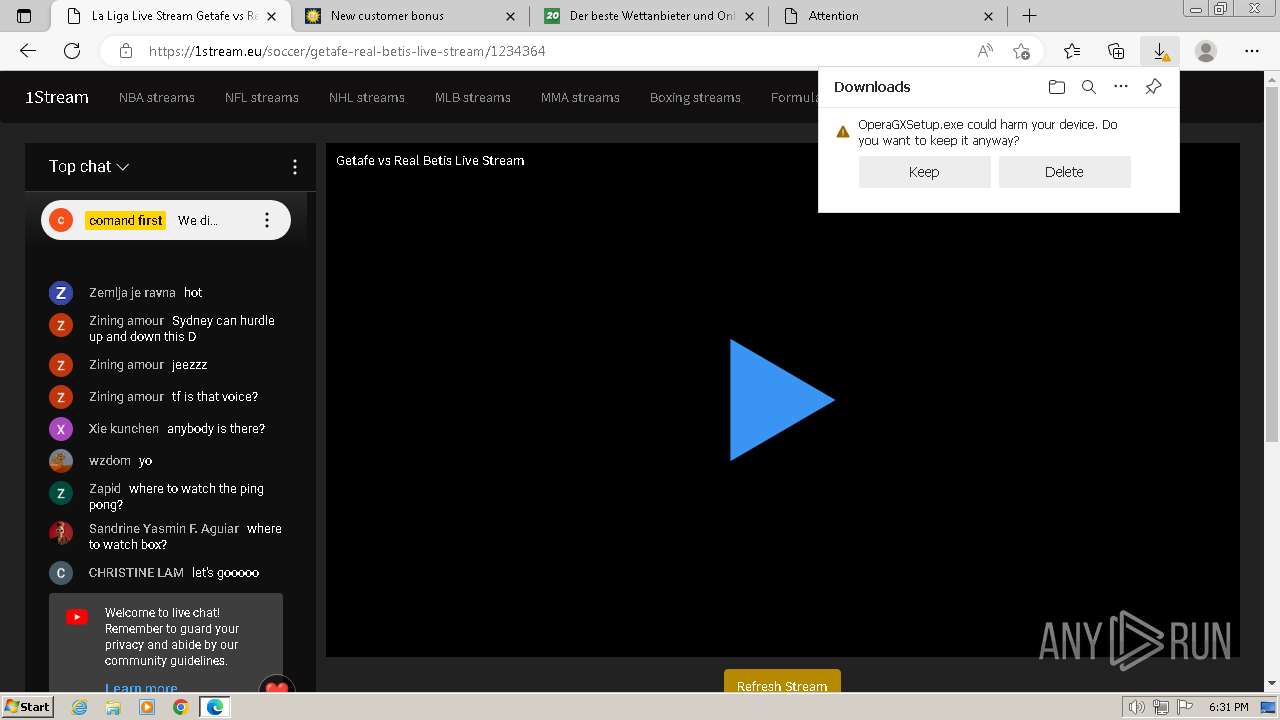Open browser Favorites icon
Viewport: 1280px width, 720px height.
click(x=1072, y=51)
